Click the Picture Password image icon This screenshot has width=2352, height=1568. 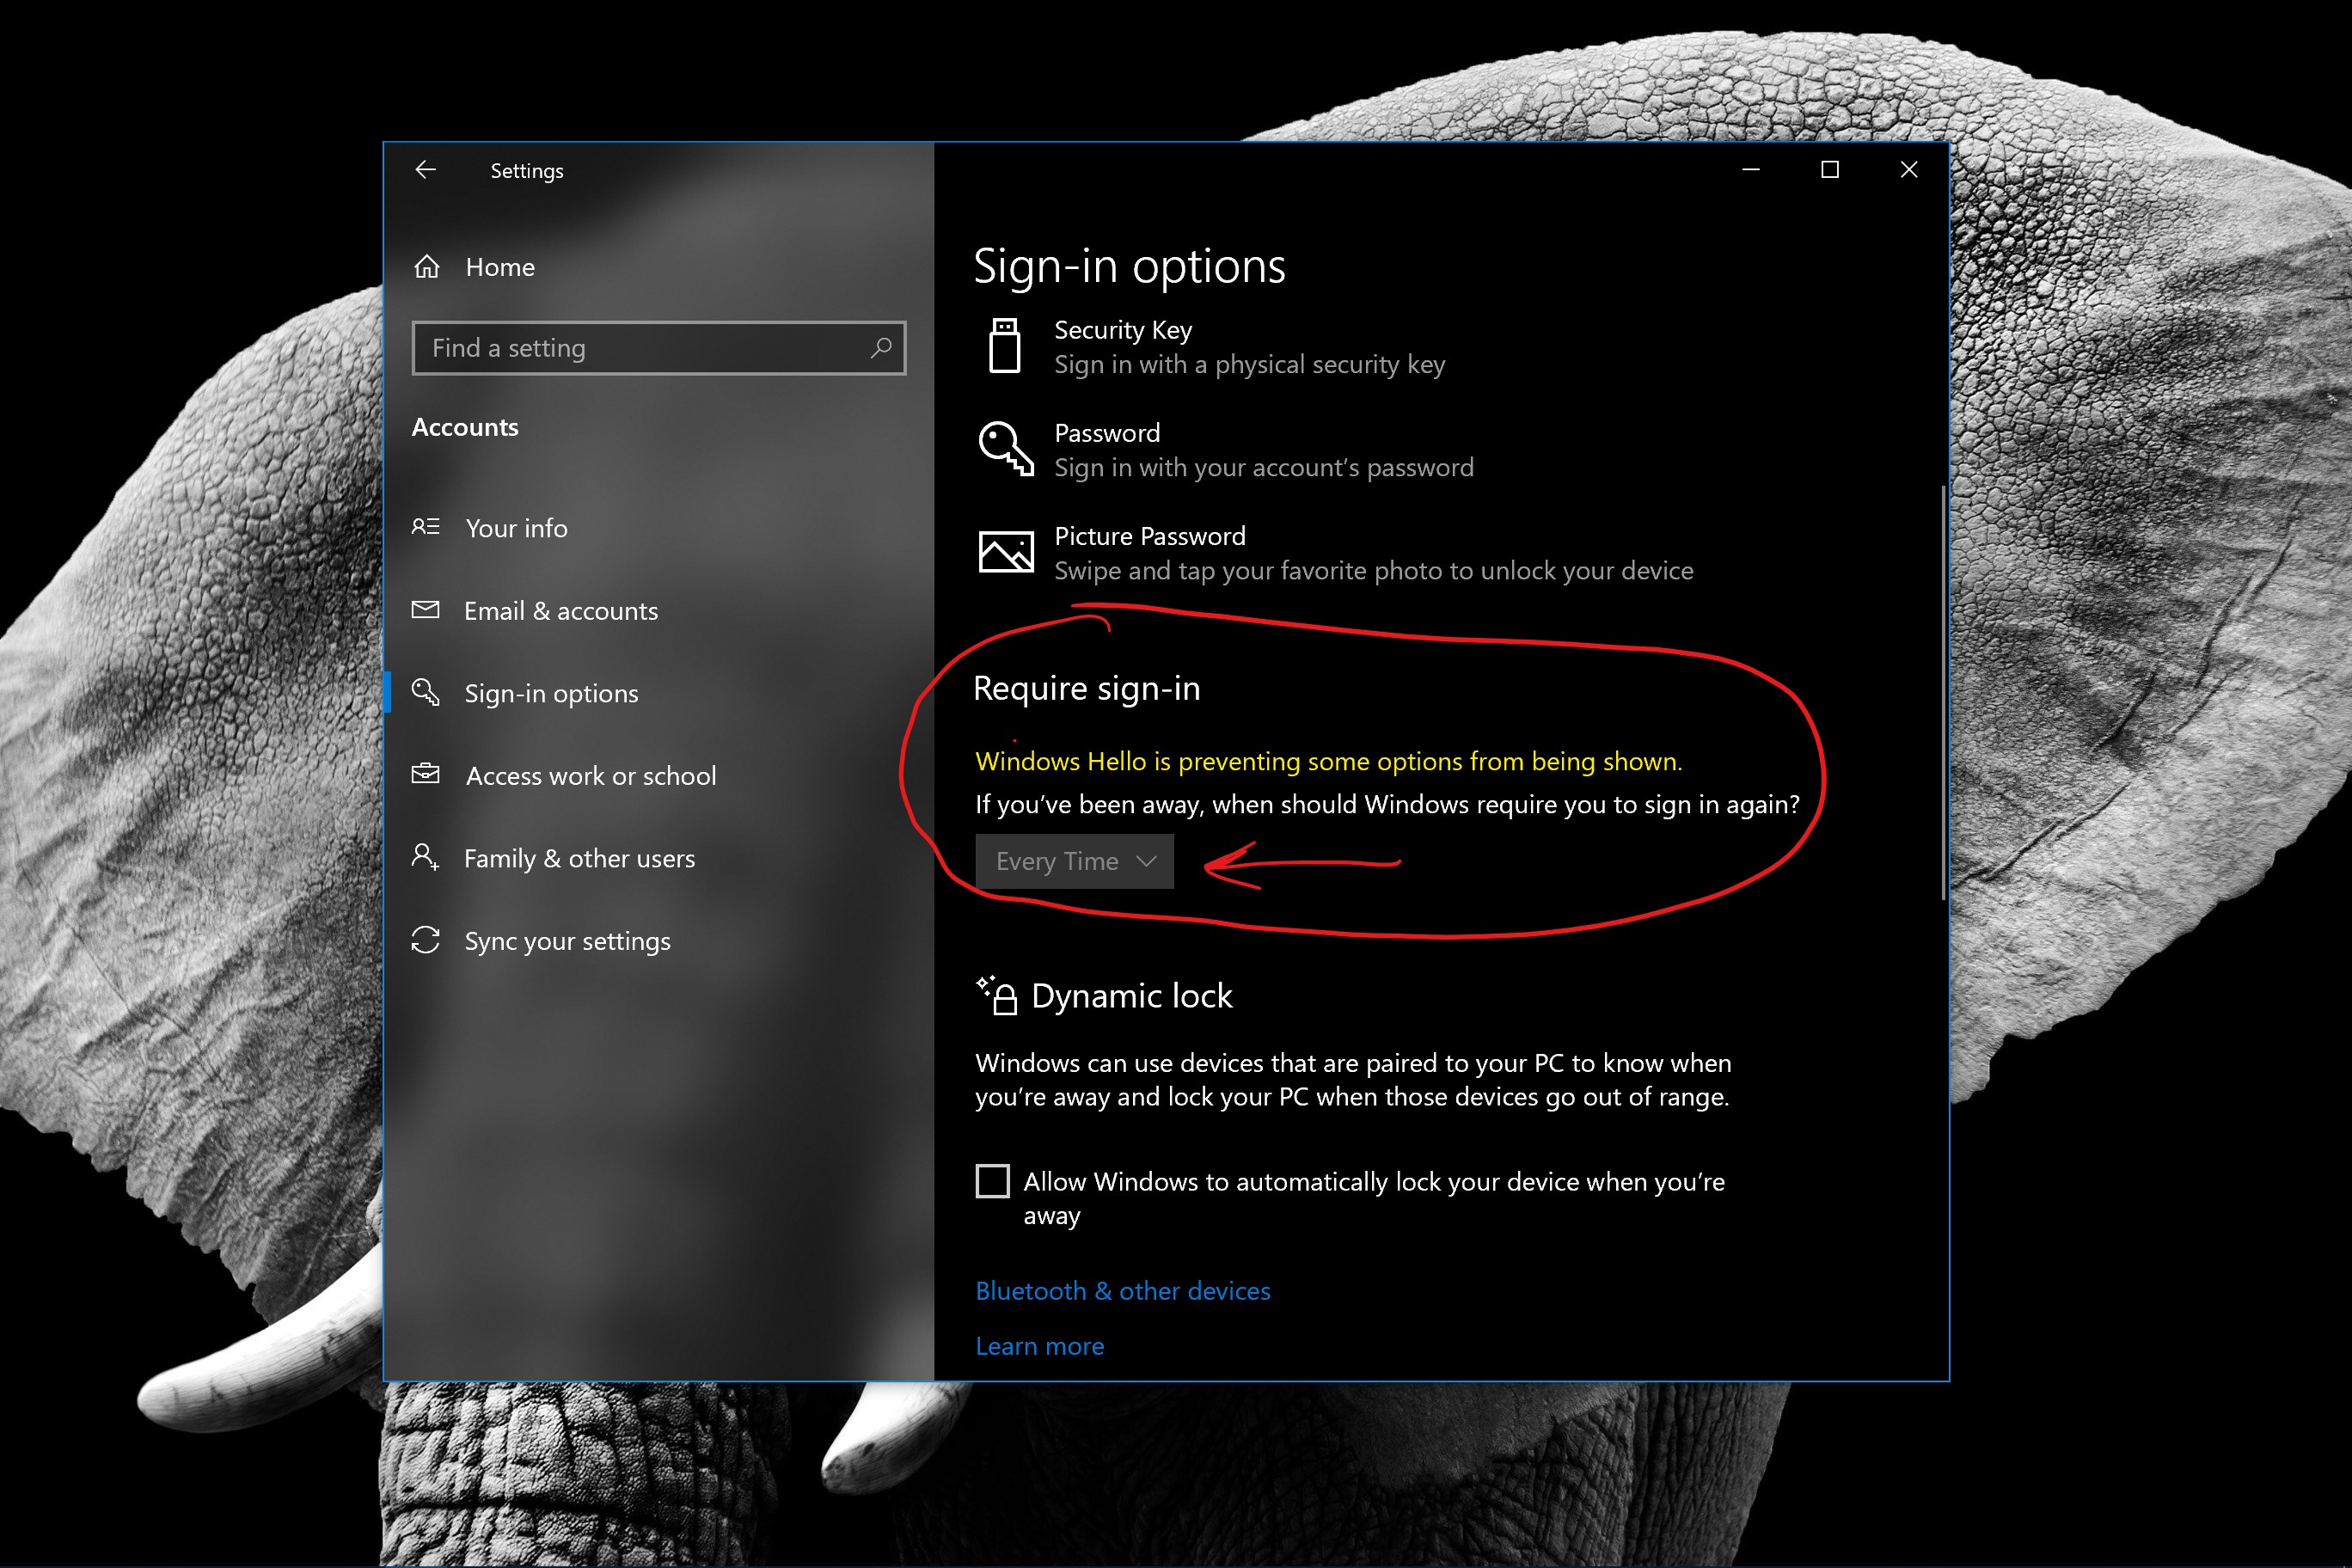(1004, 552)
